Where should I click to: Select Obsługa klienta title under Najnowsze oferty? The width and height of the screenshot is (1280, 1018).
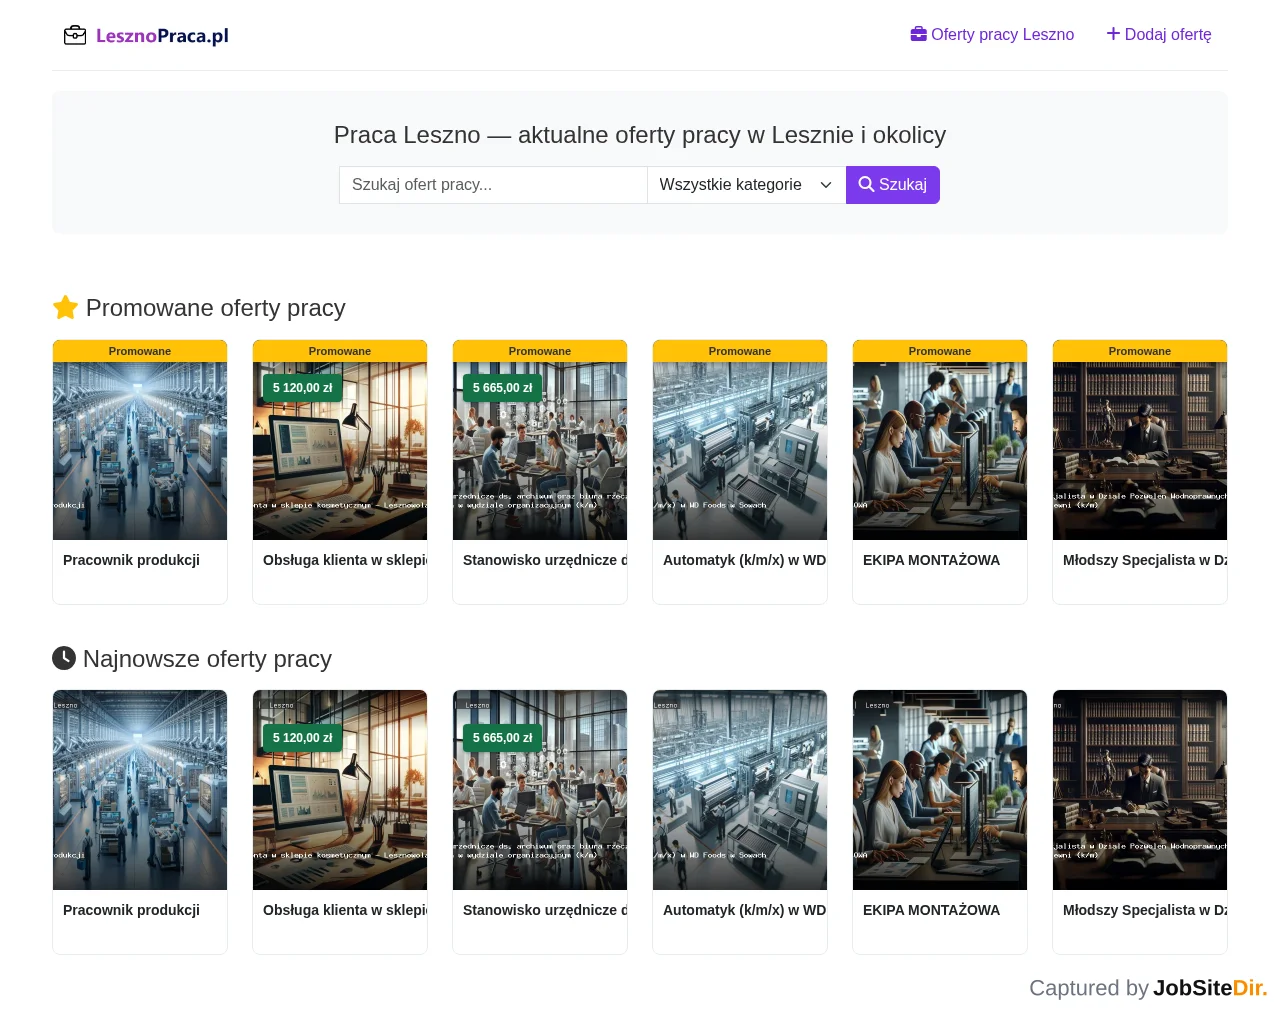345,910
